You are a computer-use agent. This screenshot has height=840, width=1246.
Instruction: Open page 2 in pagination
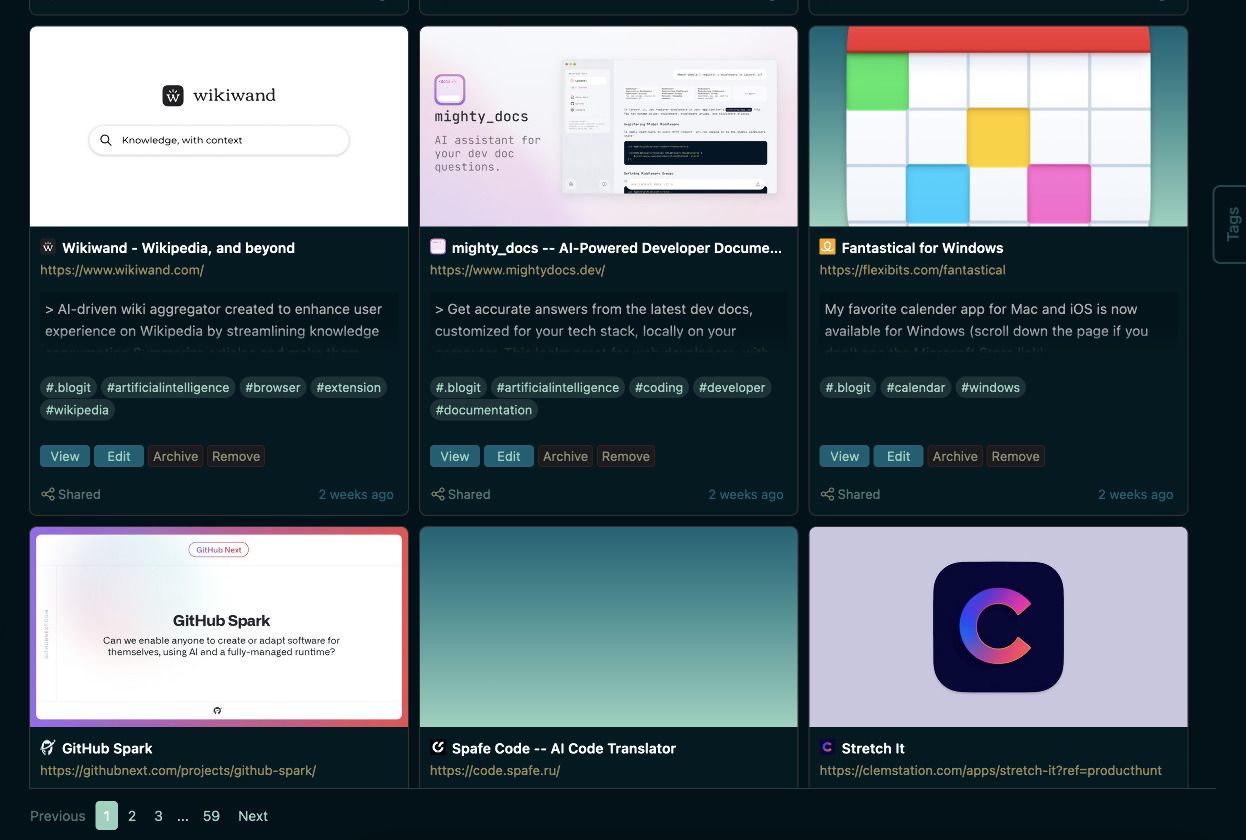[x=131, y=816]
